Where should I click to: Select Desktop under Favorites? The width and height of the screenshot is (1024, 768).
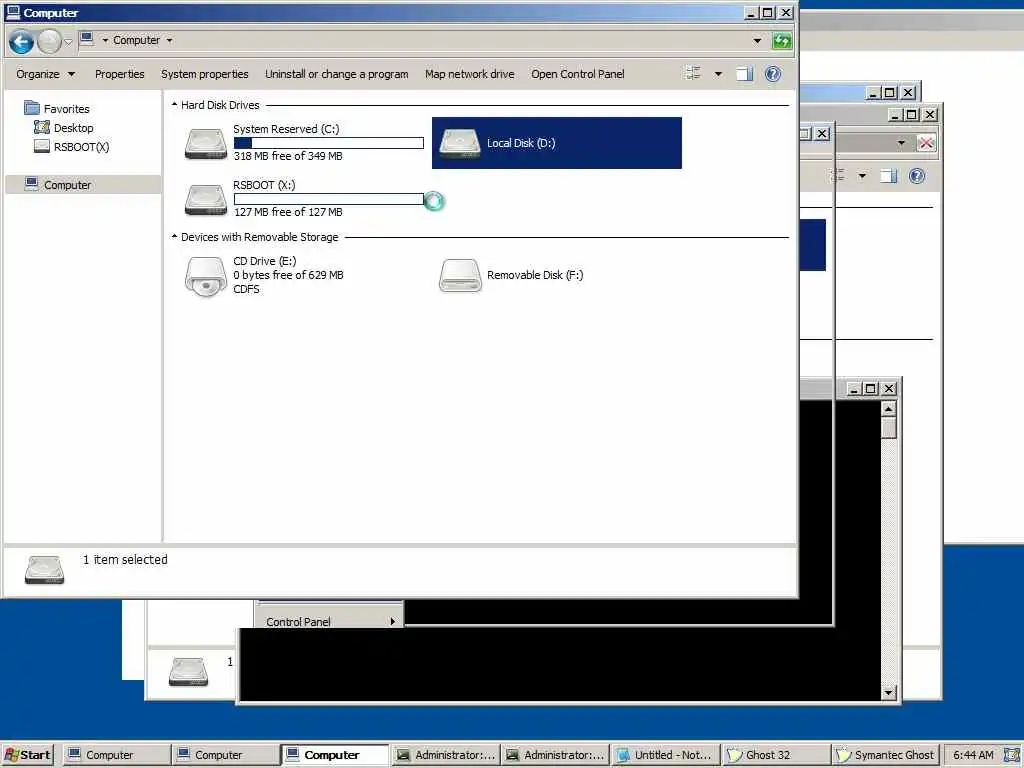coord(64,127)
